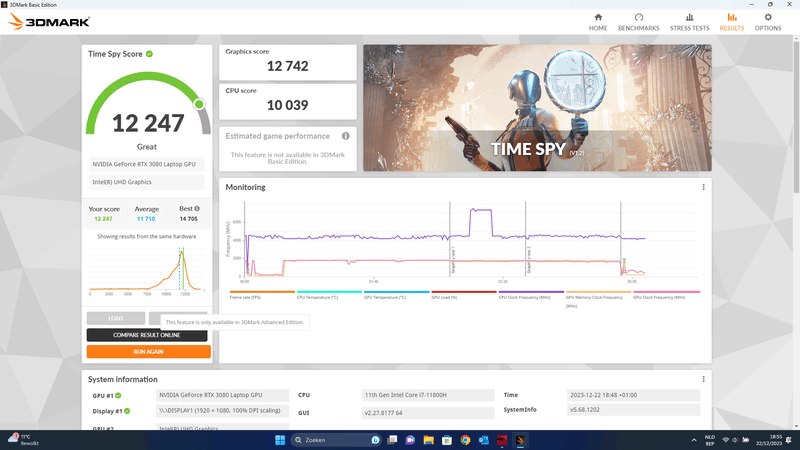
Task: Toggle GPU Temperature legend entry
Action: 396,295
